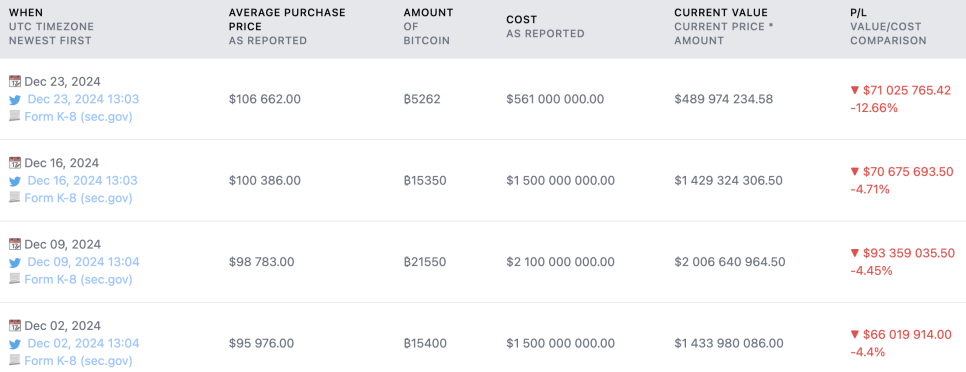966x372 pixels.
Task: Select the AVERAGE PURCHASE PRICE column header
Action: (x=287, y=20)
